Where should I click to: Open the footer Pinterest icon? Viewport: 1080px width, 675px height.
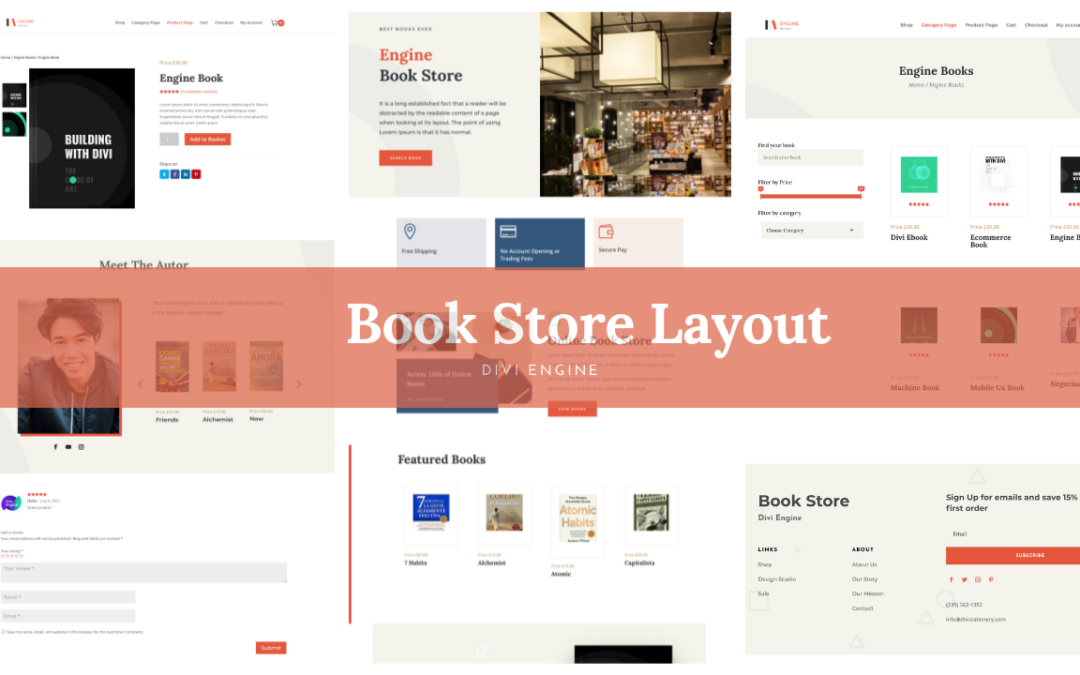pyautogui.click(x=991, y=580)
